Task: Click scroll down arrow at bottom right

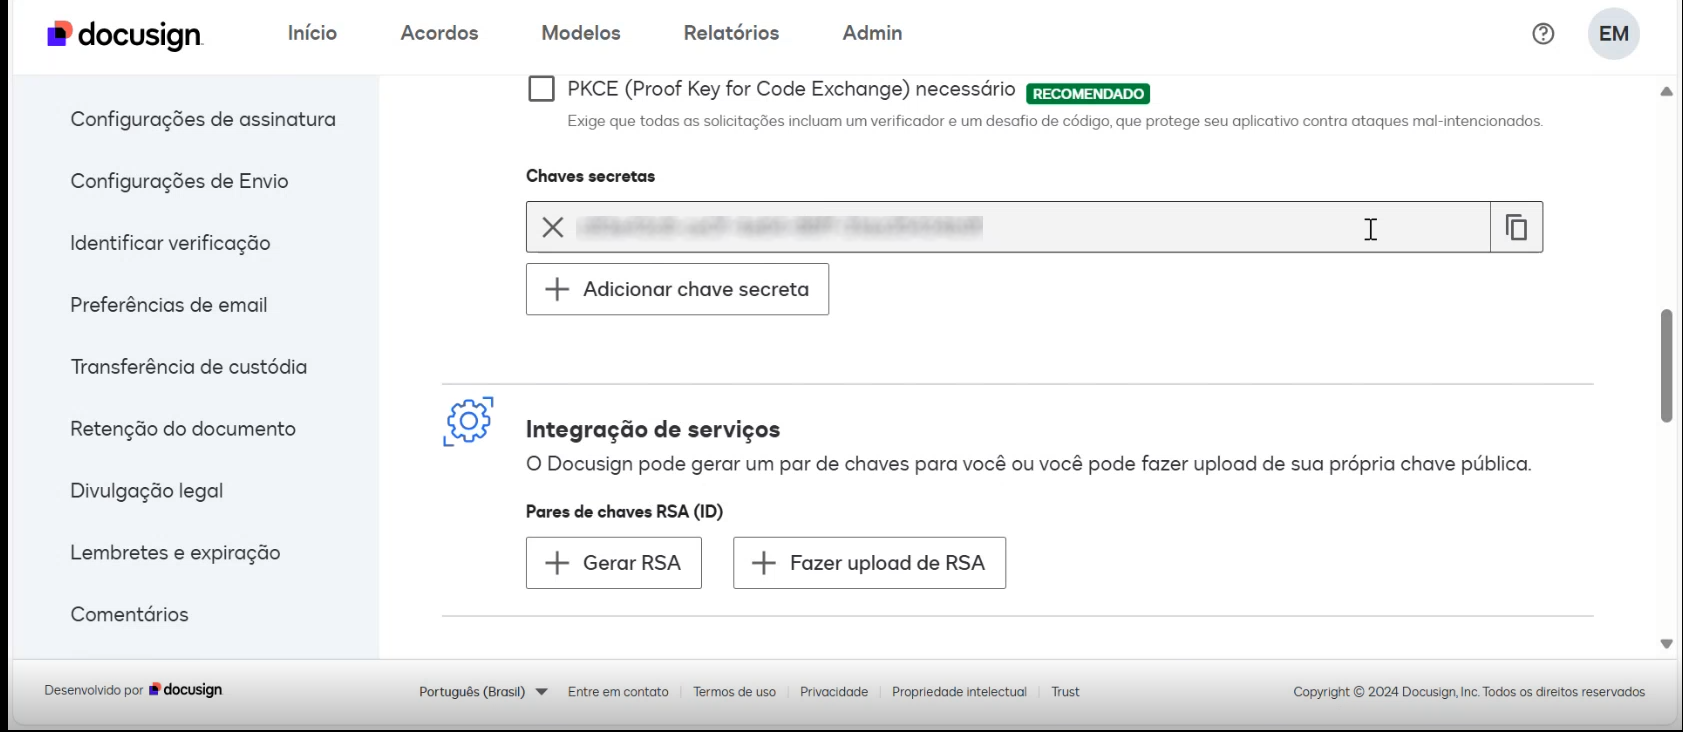Action: [1666, 644]
